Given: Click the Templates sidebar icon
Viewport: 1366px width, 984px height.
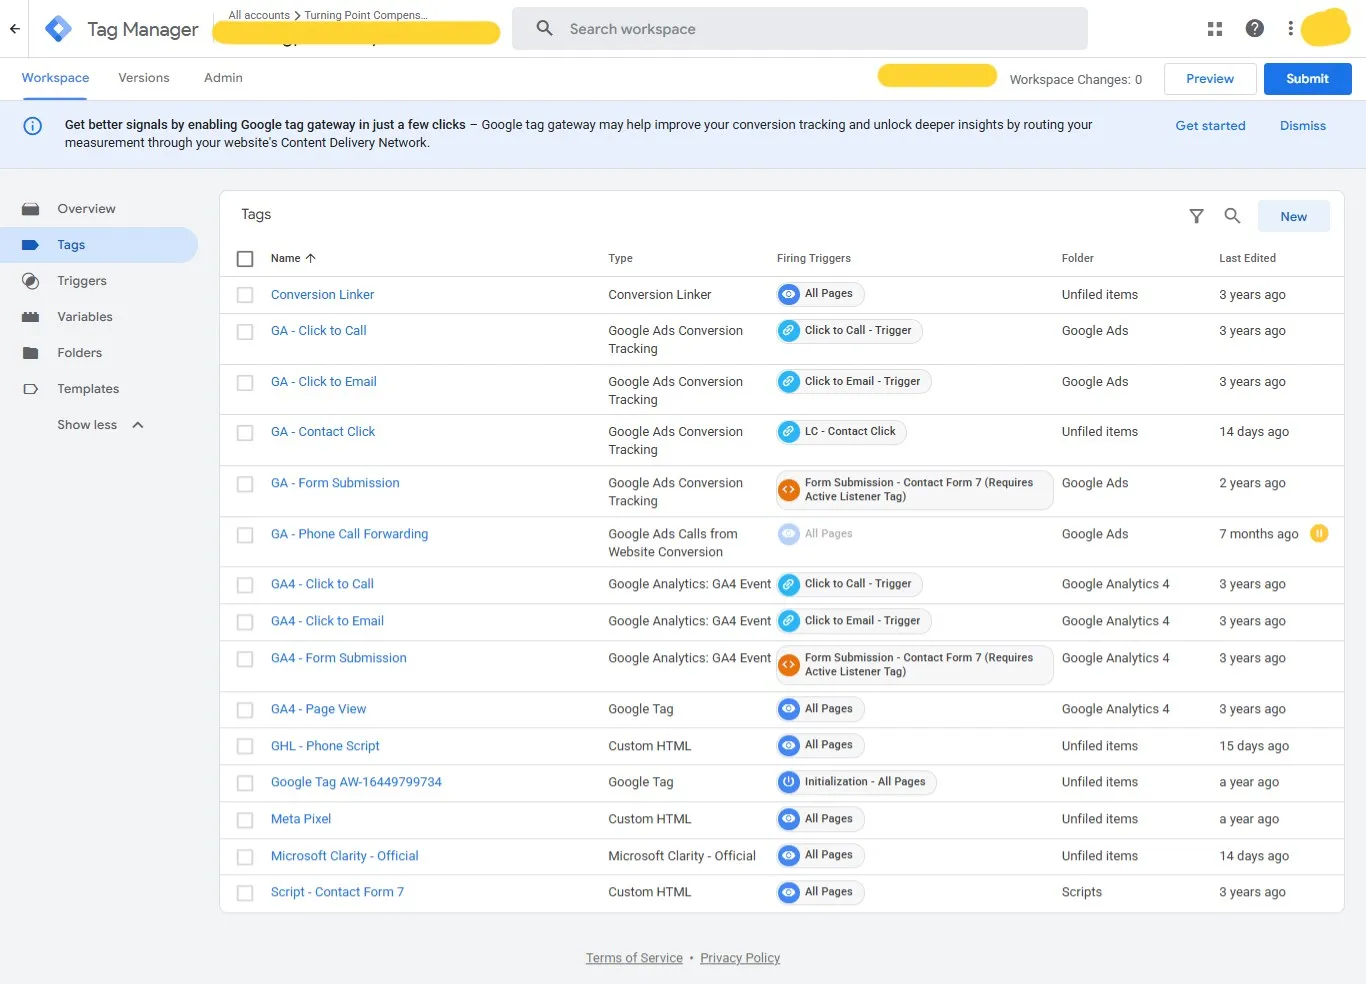Looking at the screenshot, I should [x=31, y=389].
